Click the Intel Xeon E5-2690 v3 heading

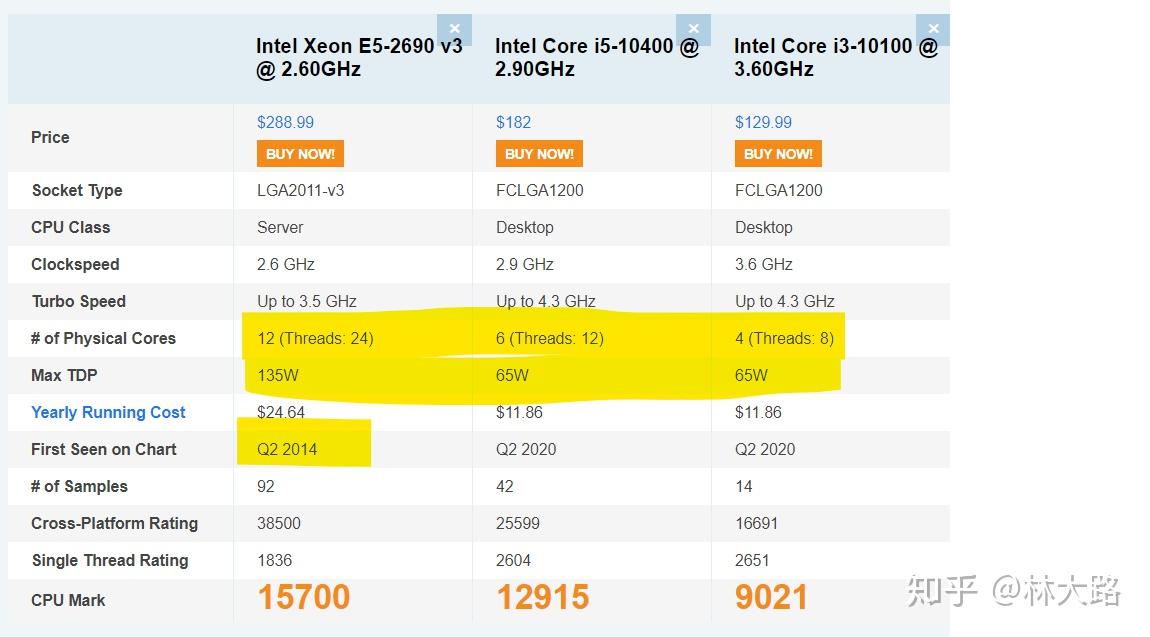coord(359,57)
